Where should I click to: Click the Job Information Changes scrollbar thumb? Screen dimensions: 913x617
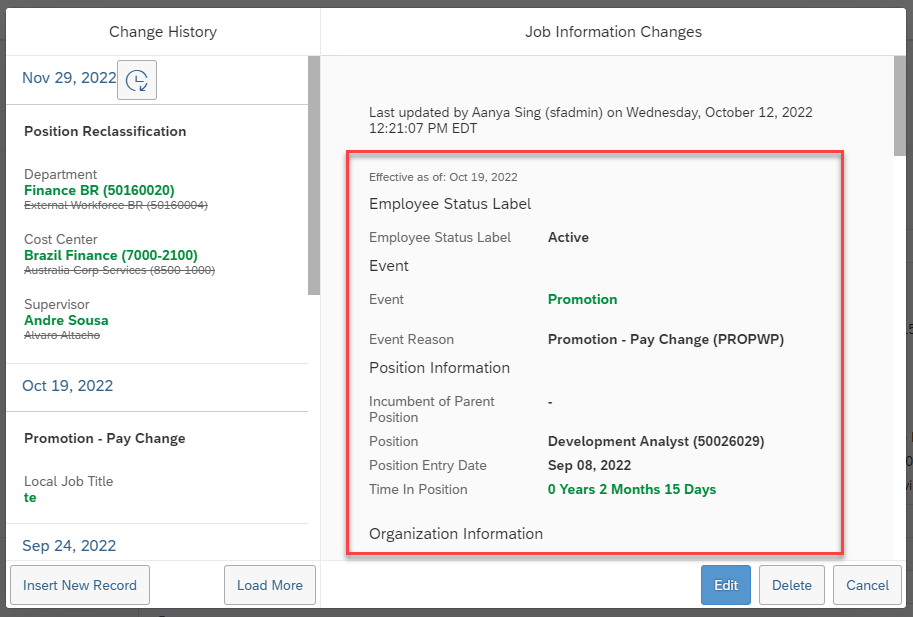point(900,106)
